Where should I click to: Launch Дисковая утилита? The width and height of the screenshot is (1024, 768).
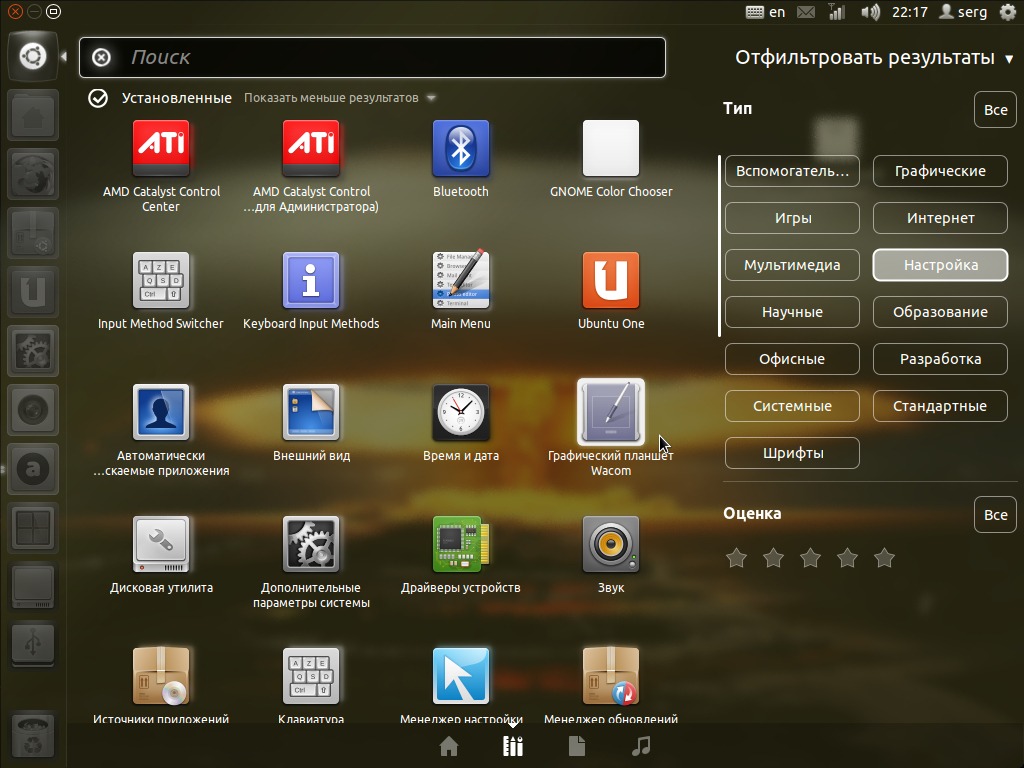click(161, 545)
